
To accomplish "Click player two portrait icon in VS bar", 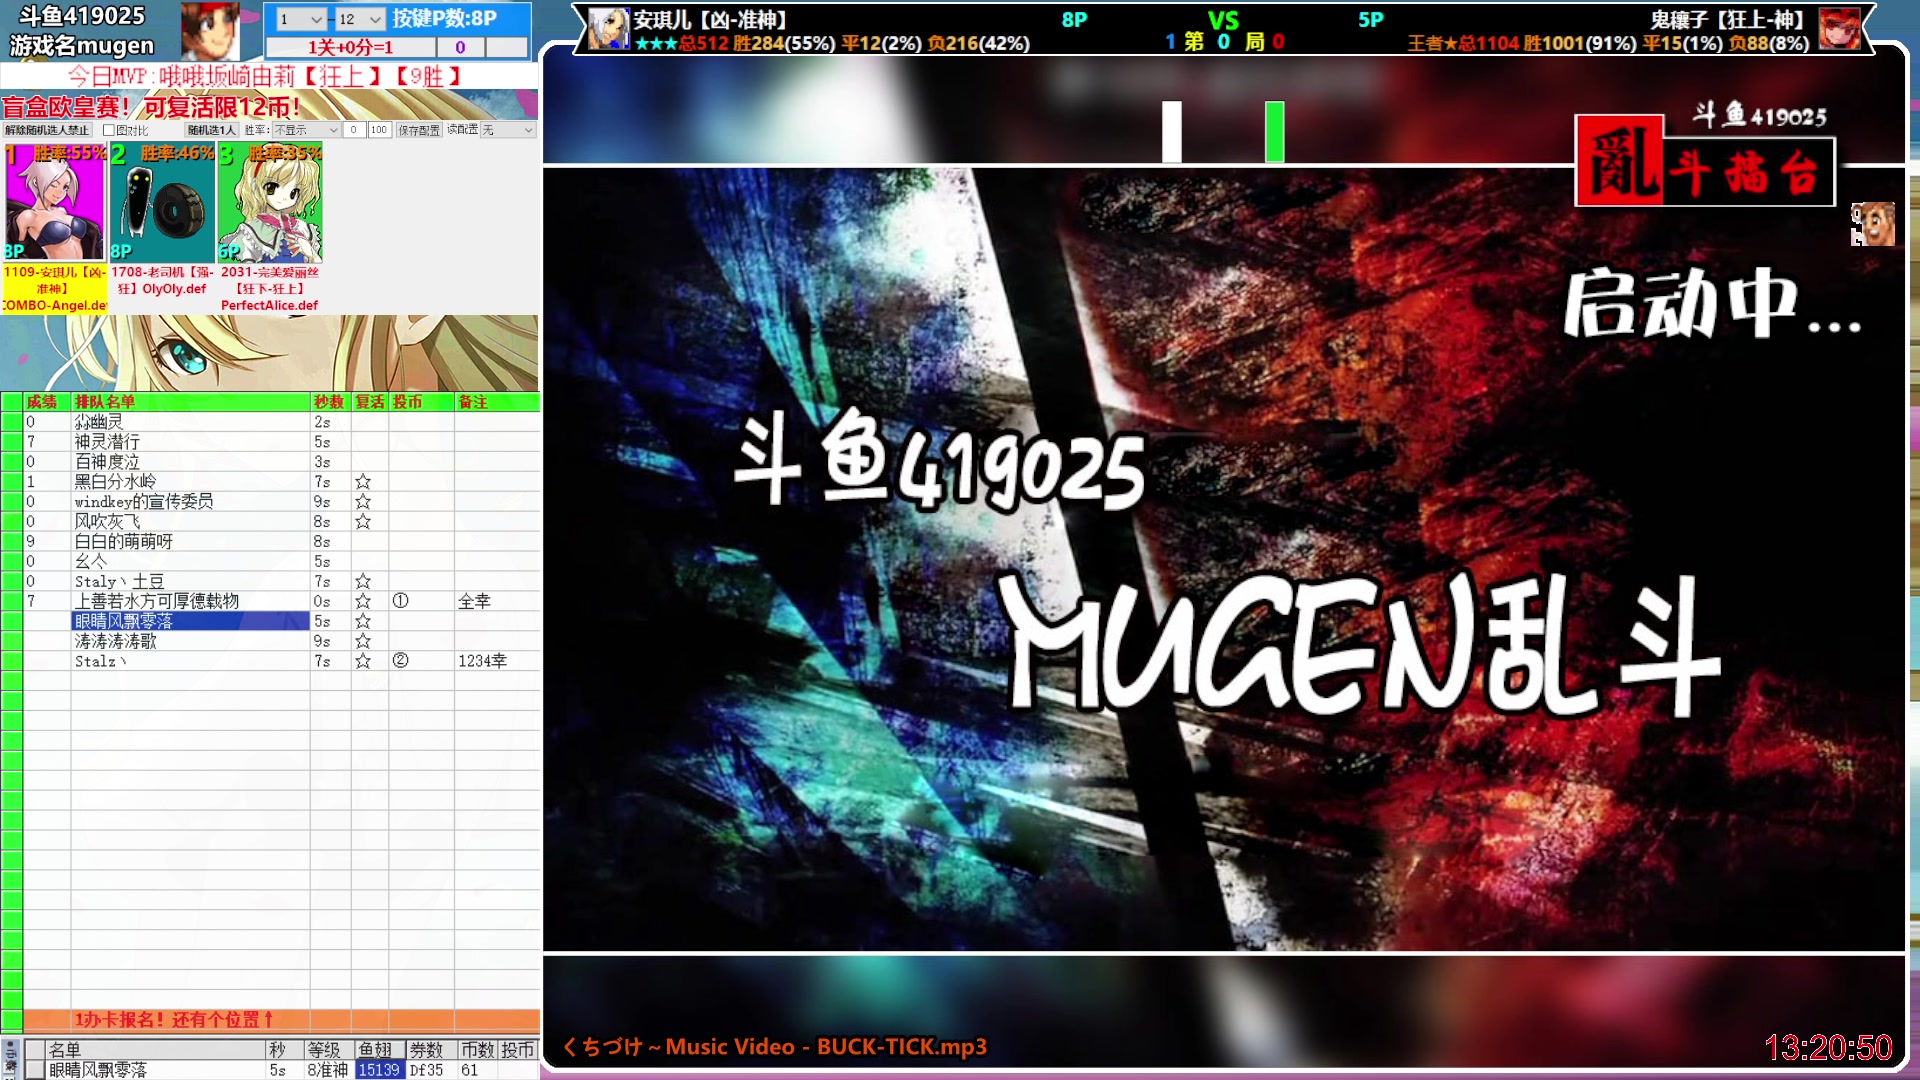I will point(1839,29).
